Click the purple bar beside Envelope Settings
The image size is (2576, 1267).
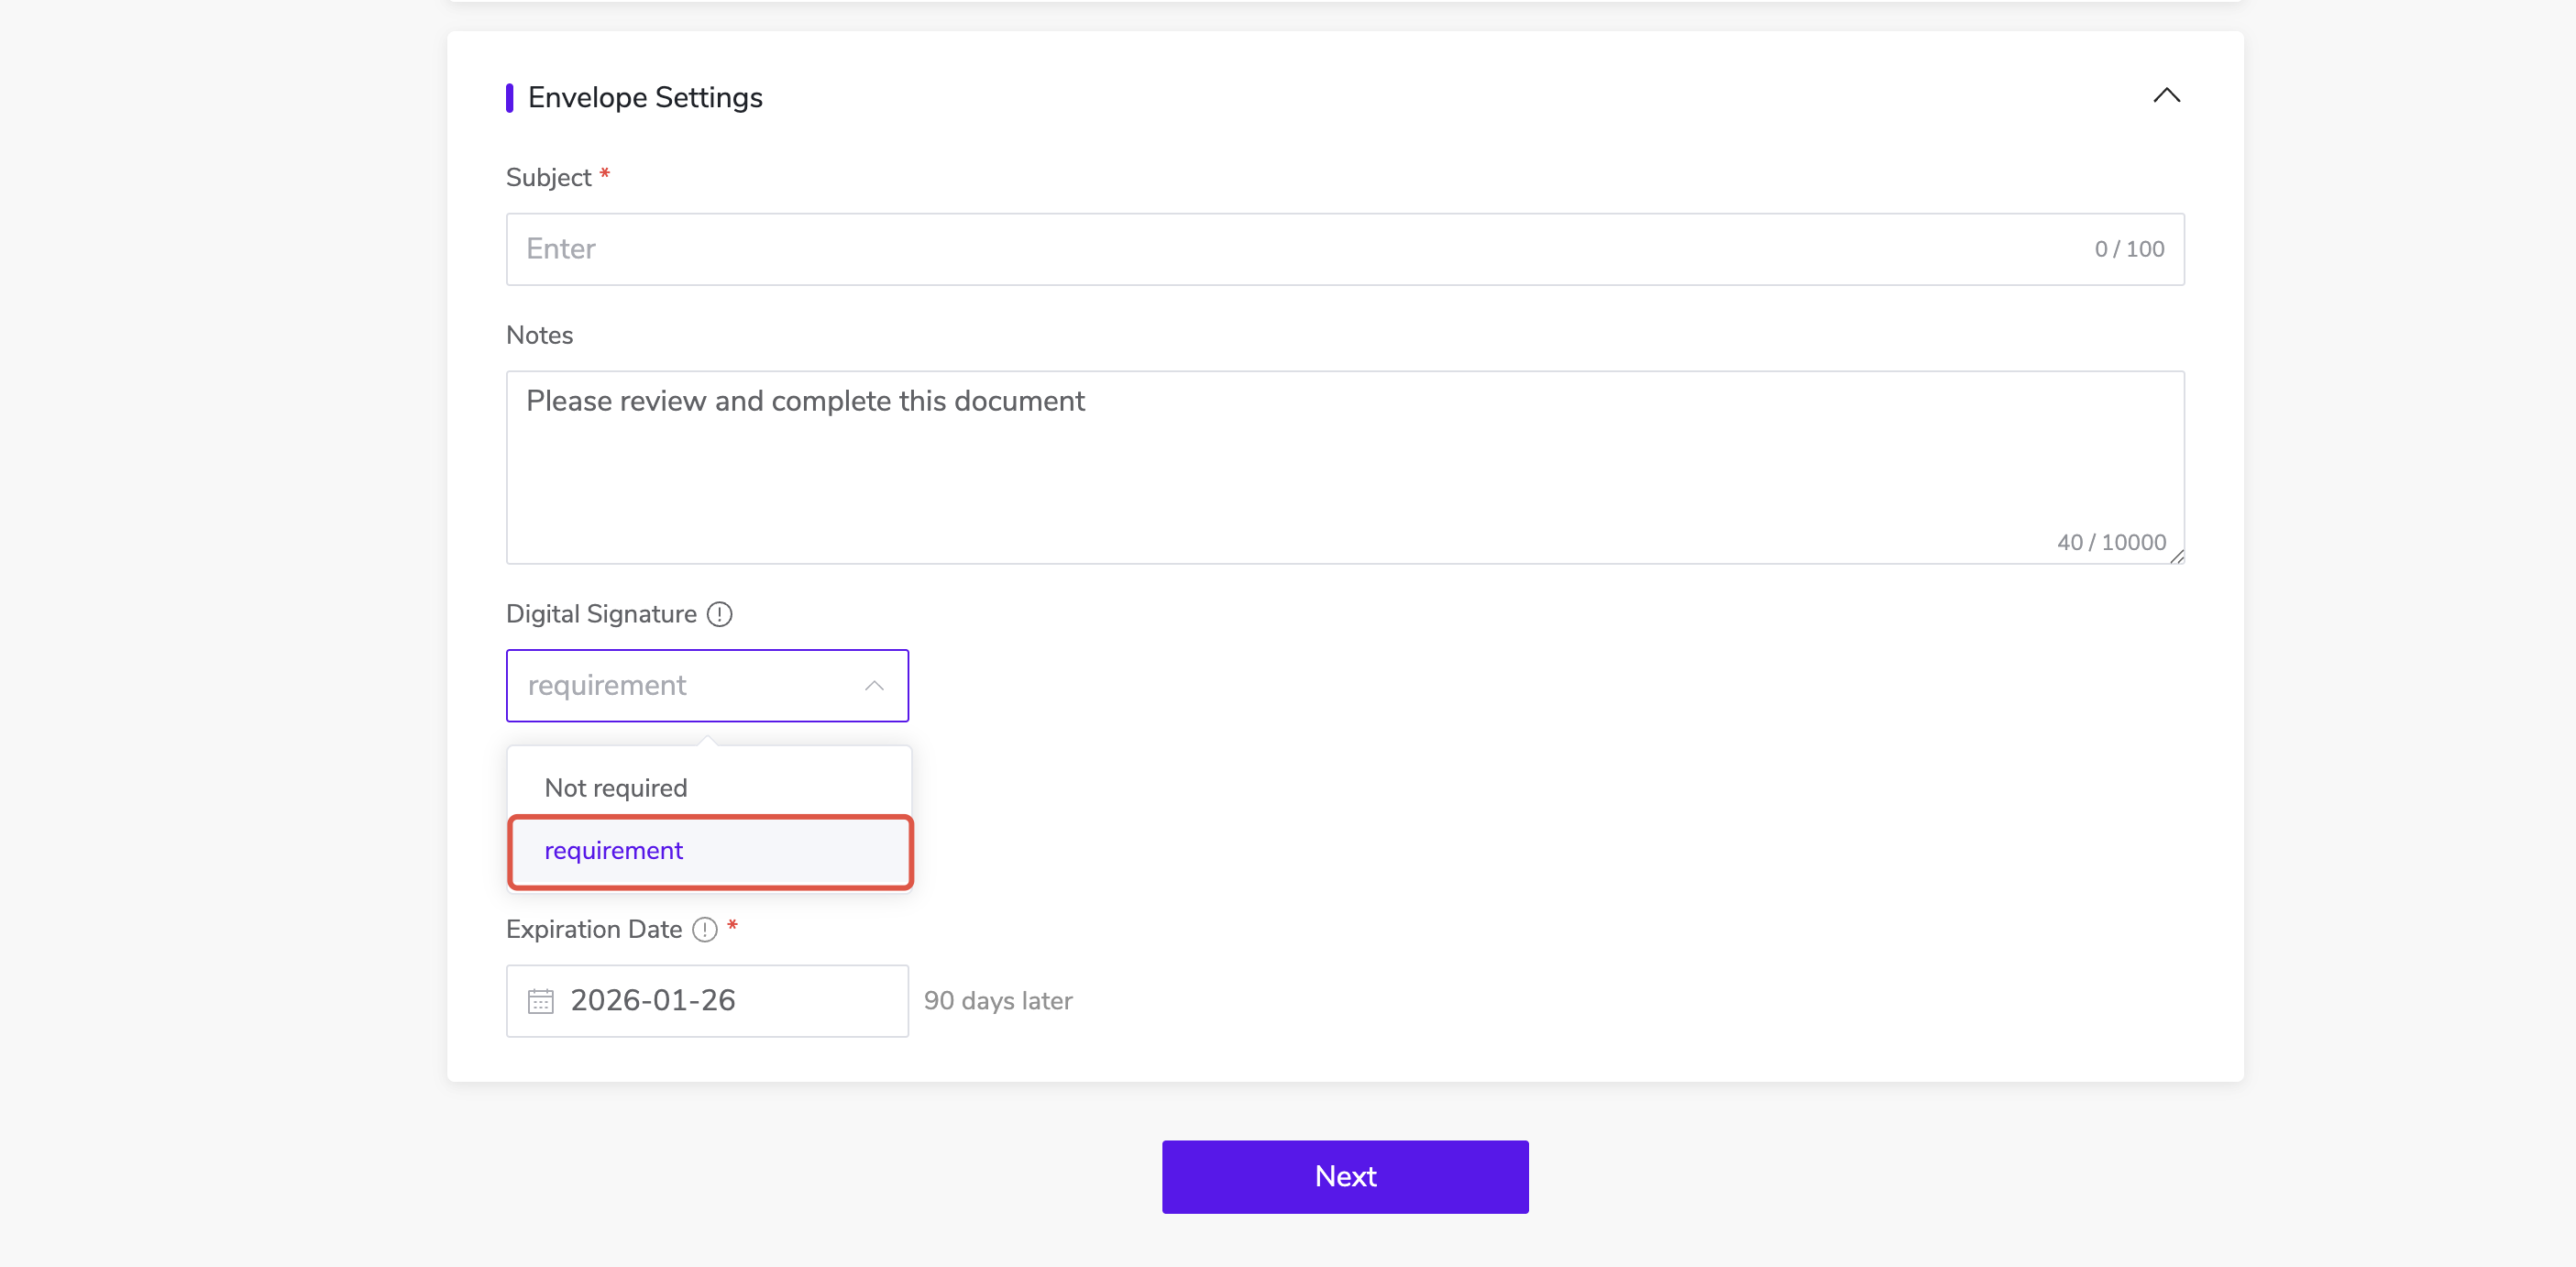pyautogui.click(x=510, y=97)
